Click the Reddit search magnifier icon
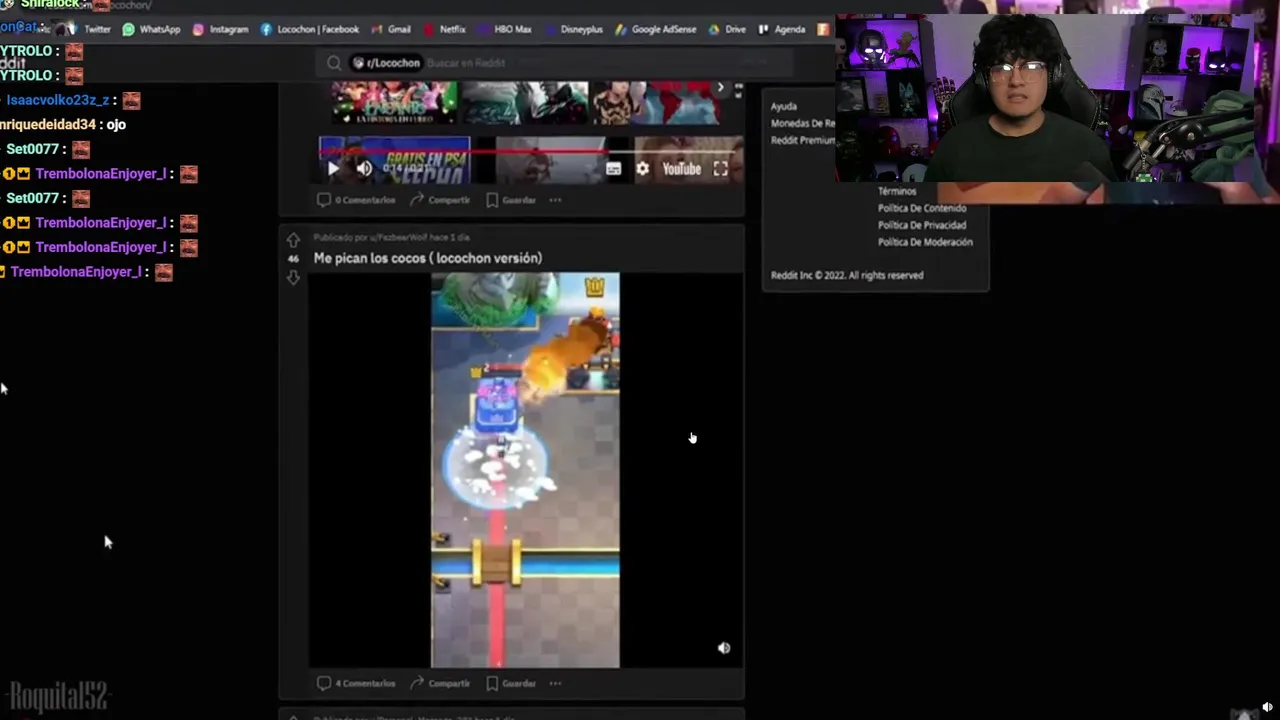The height and width of the screenshot is (720, 1280). pos(334,63)
